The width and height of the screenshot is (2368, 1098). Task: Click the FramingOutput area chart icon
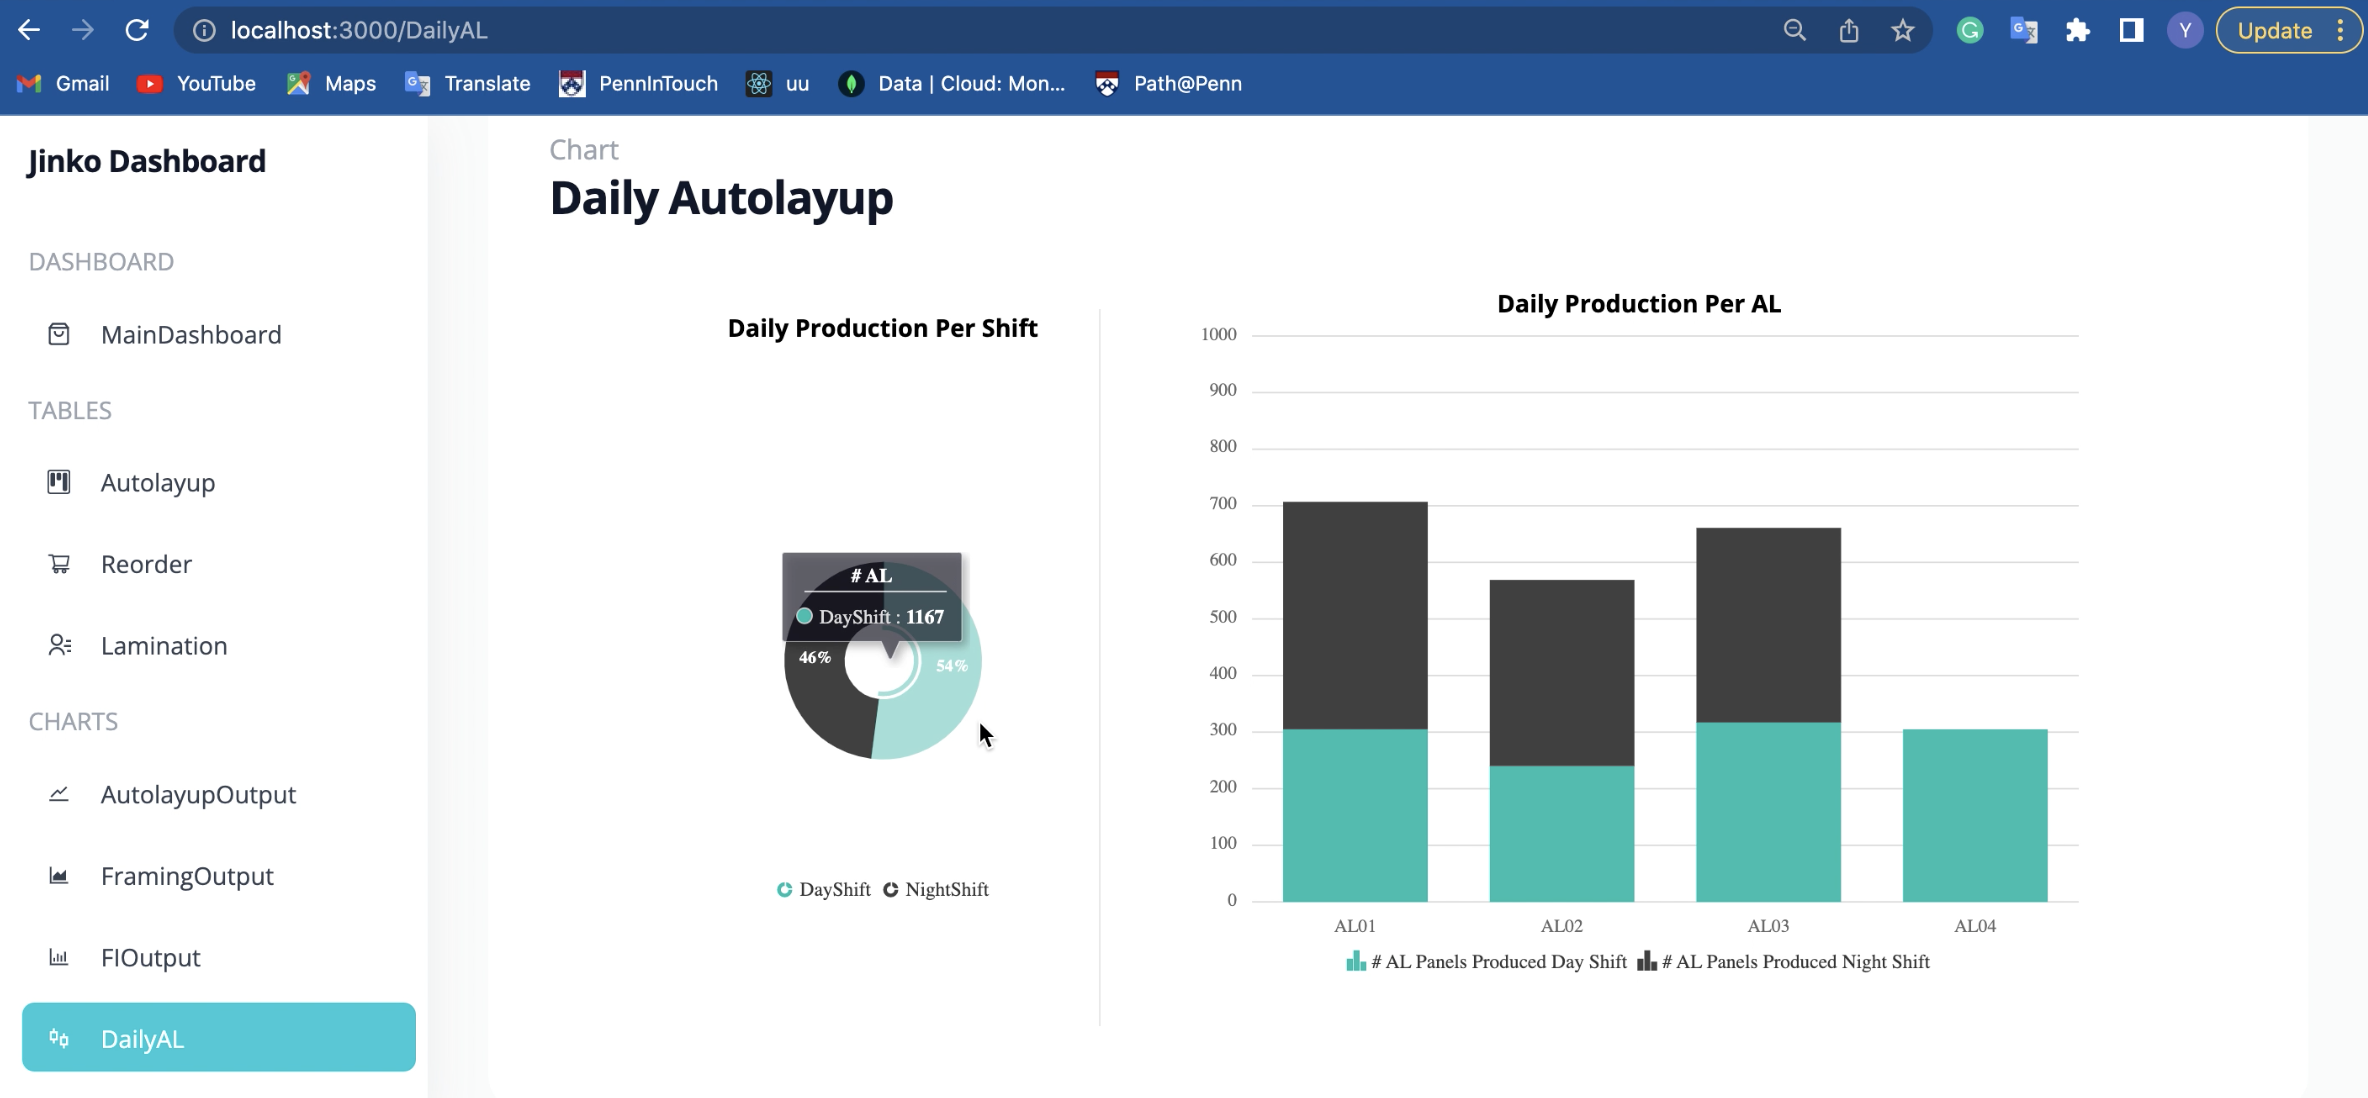click(59, 876)
